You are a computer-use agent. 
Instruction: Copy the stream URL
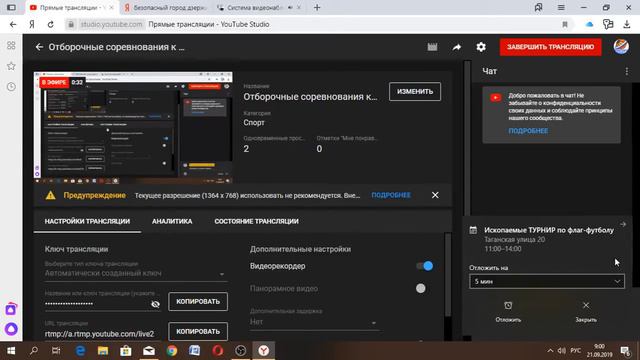tap(198, 331)
